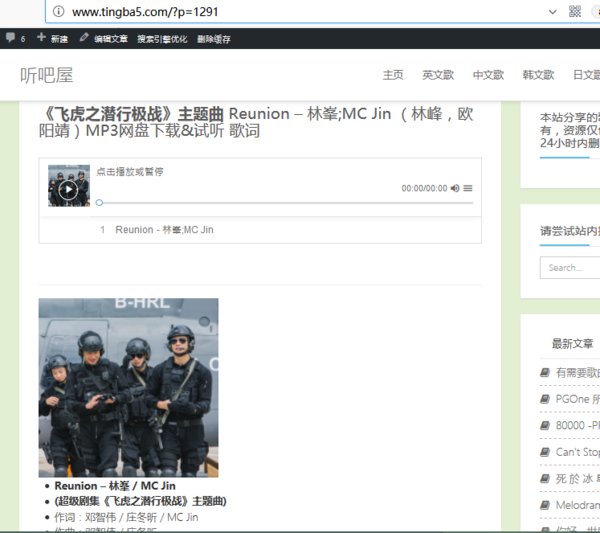This screenshot has height=533, width=600.
Task: Click the book icon beside Can't Stop article
Action: coord(545,452)
